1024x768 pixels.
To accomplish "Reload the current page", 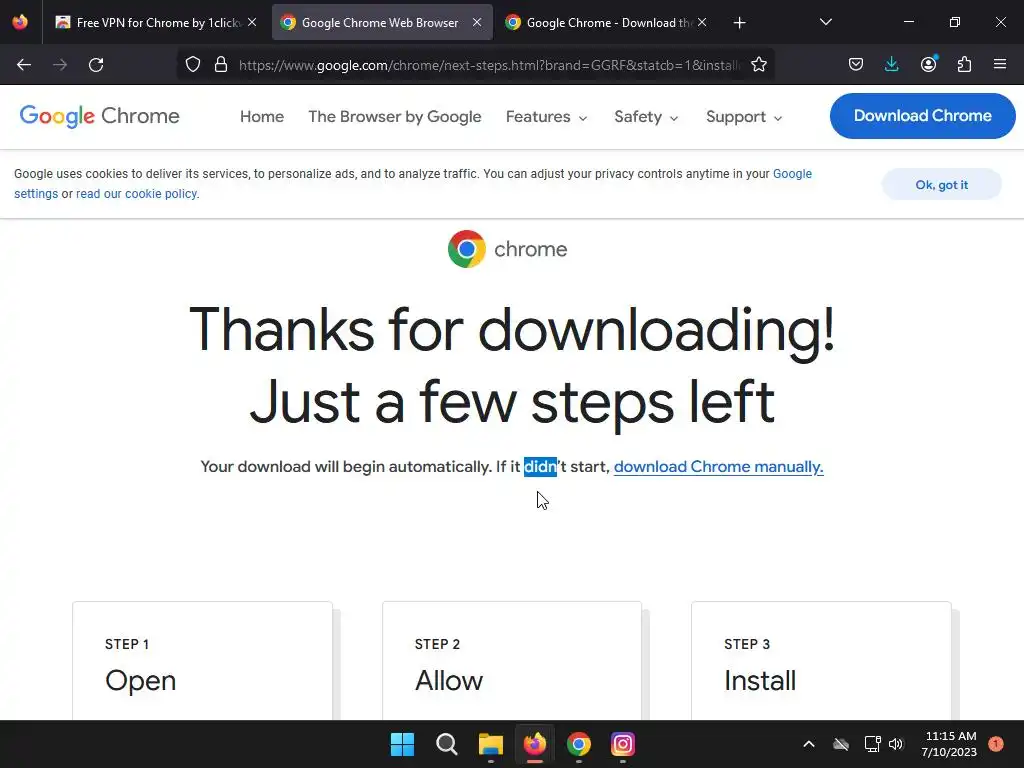I will [96, 65].
